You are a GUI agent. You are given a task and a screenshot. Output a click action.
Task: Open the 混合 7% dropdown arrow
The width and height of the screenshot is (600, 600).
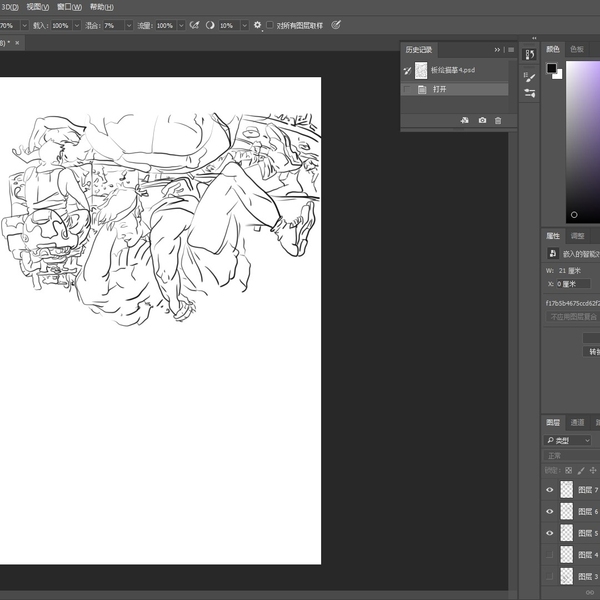click(129, 25)
